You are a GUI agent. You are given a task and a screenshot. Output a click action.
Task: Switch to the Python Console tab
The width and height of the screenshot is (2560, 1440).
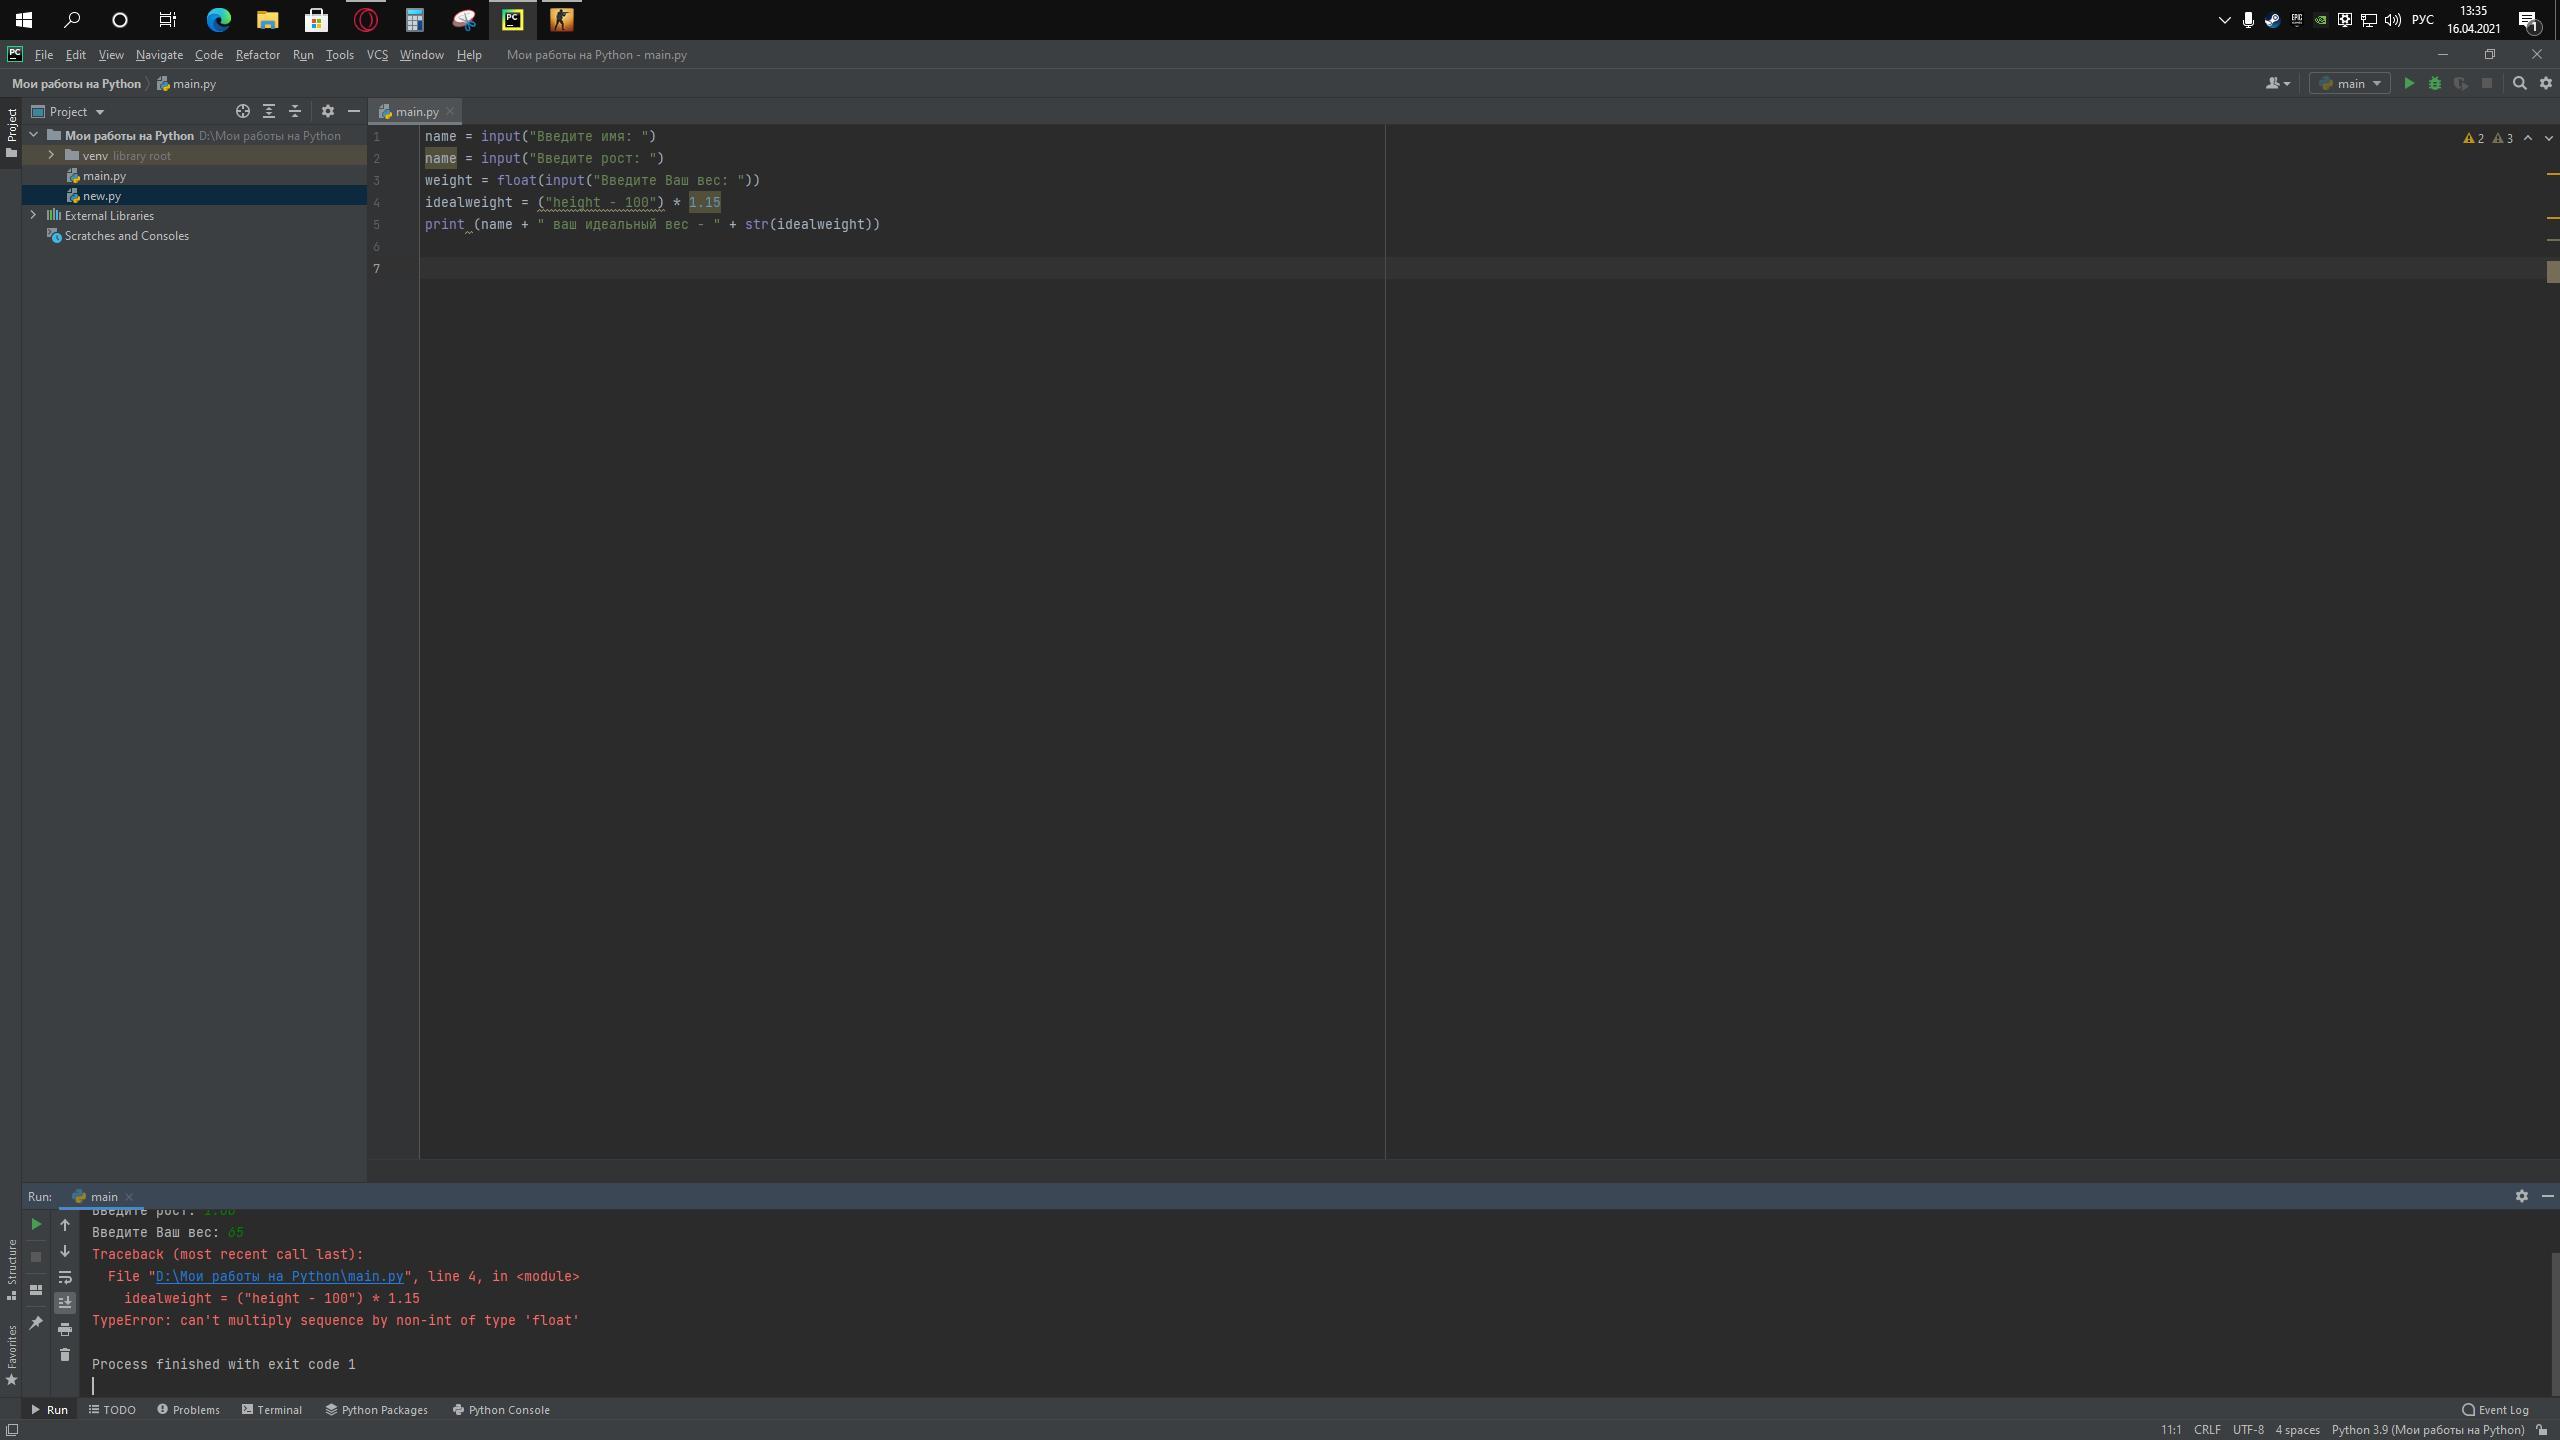click(x=500, y=1410)
